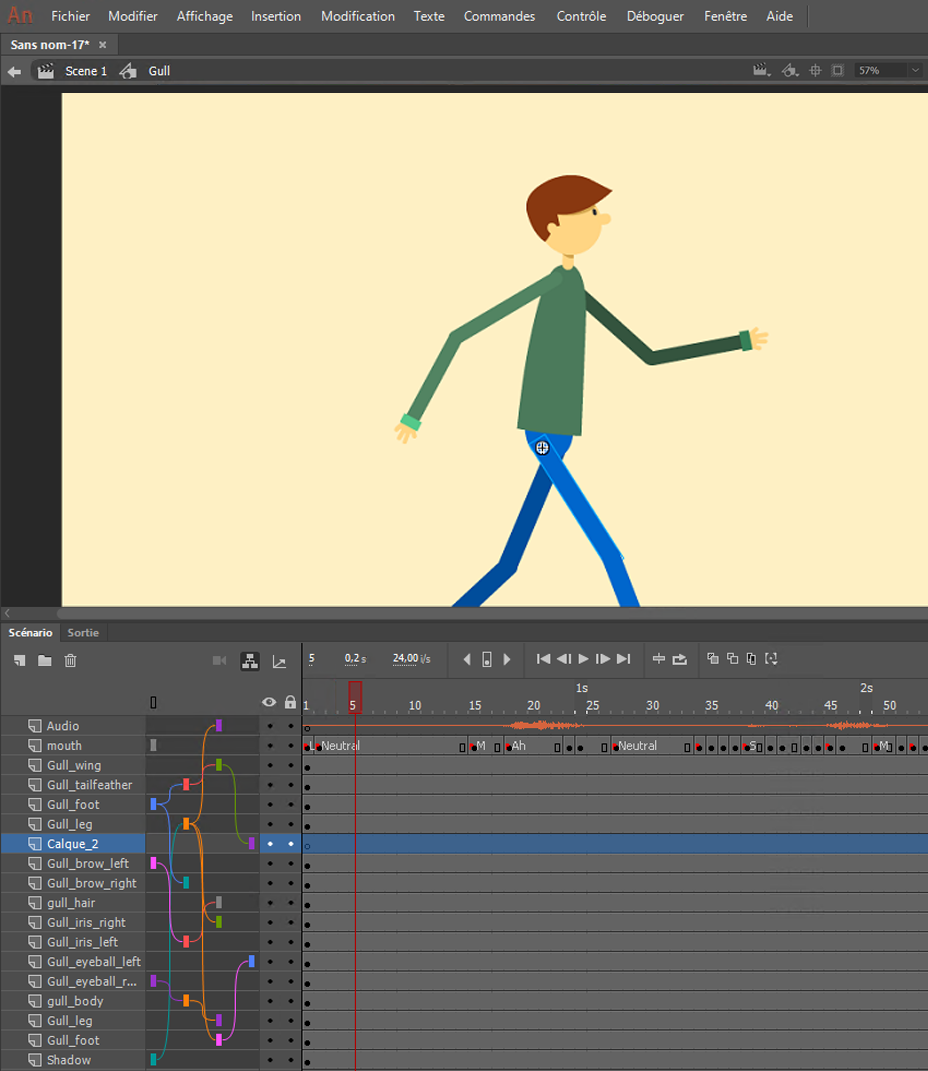The width and height of the screenshot is (928, 1071).
Task: Click the Scene 1 breadcrumb link
Action: tap(86, 71)
